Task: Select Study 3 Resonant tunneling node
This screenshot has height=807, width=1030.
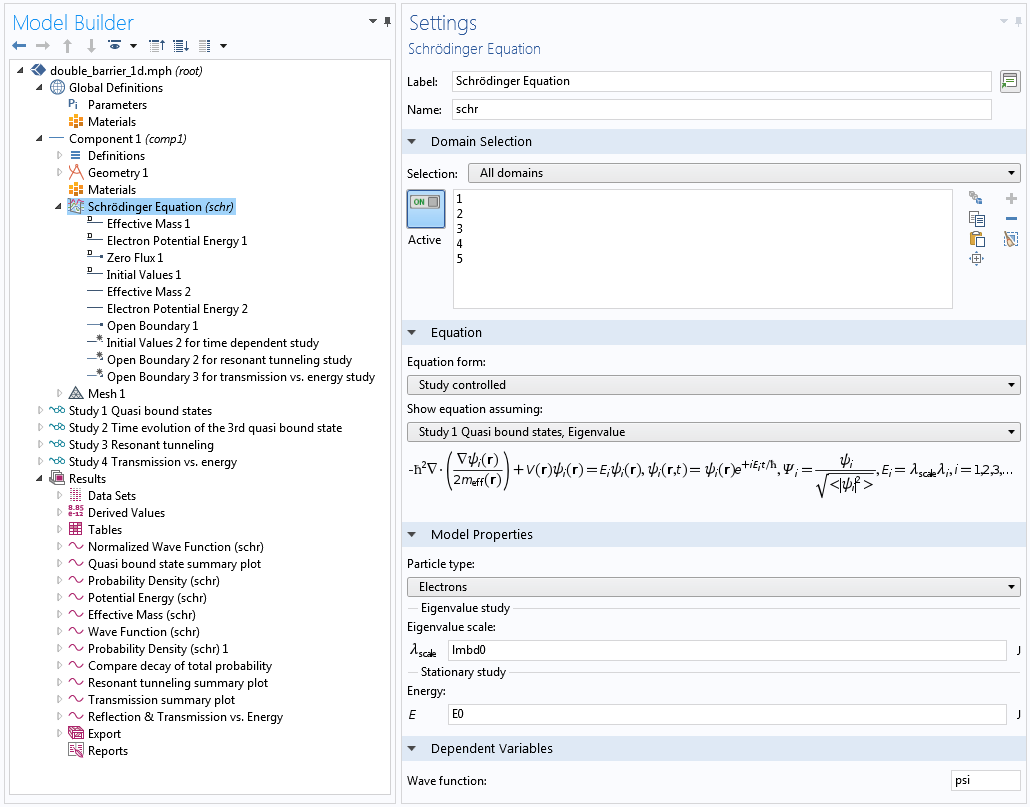Action: (140, 445)
